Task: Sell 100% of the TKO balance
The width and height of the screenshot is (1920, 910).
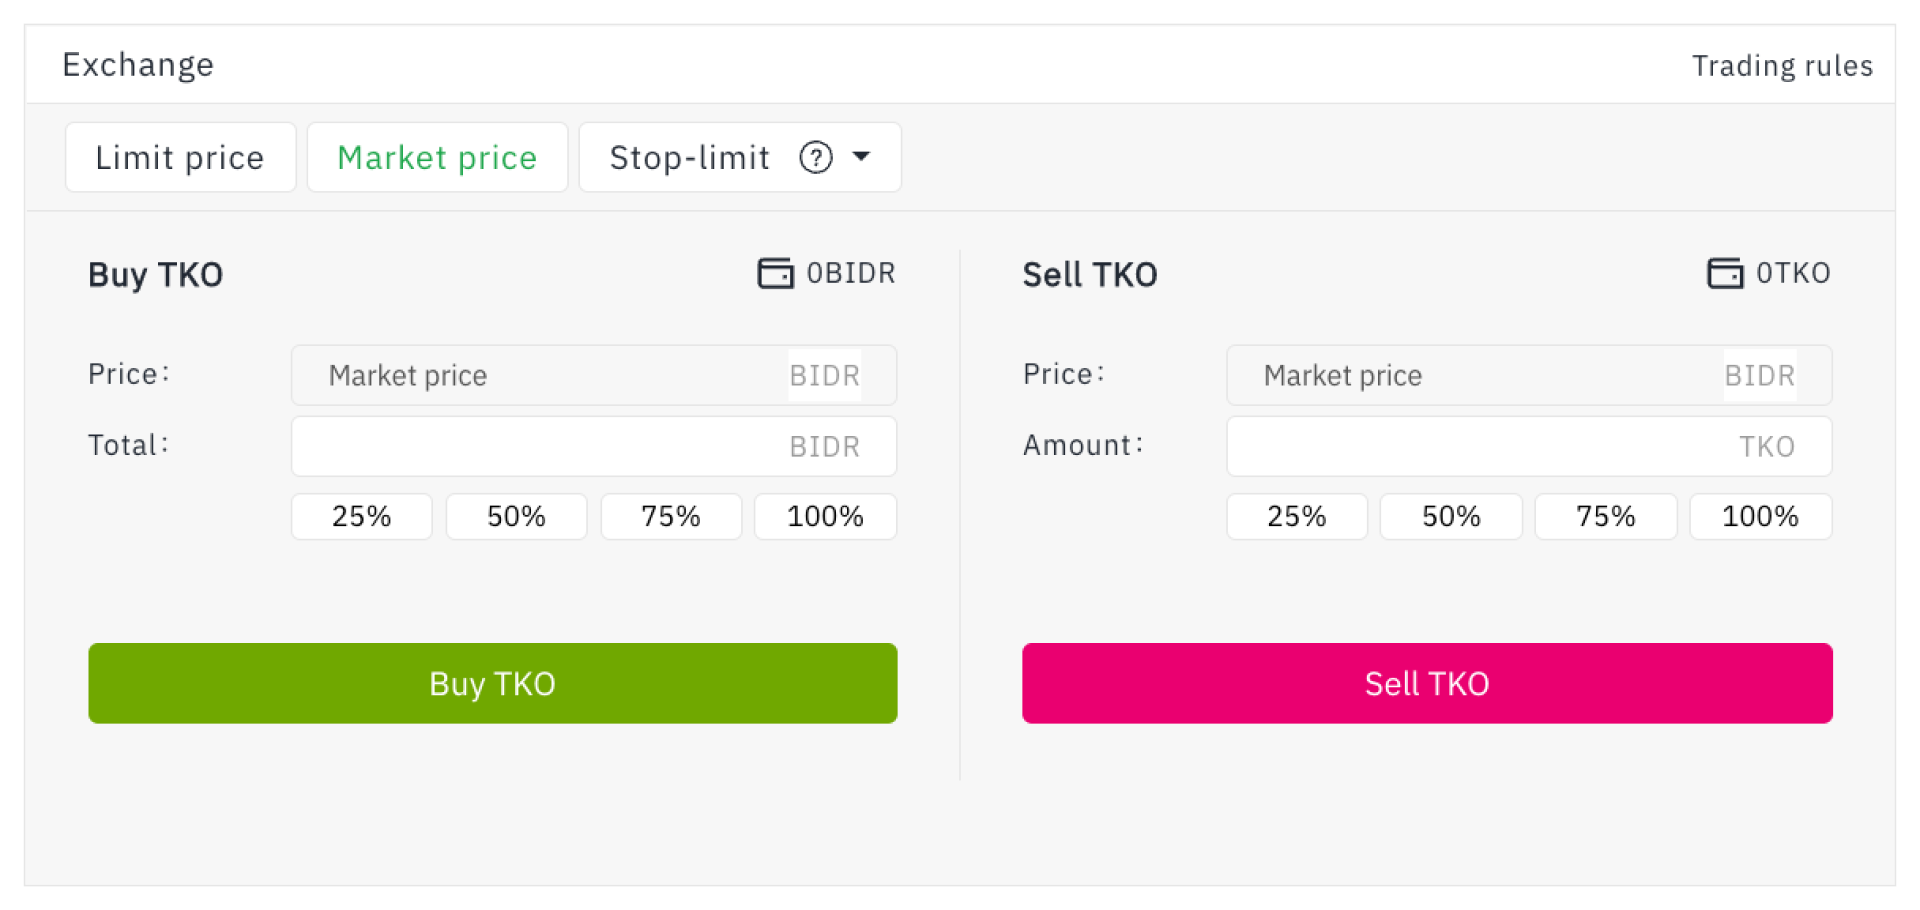Action: coord(1760,516)
